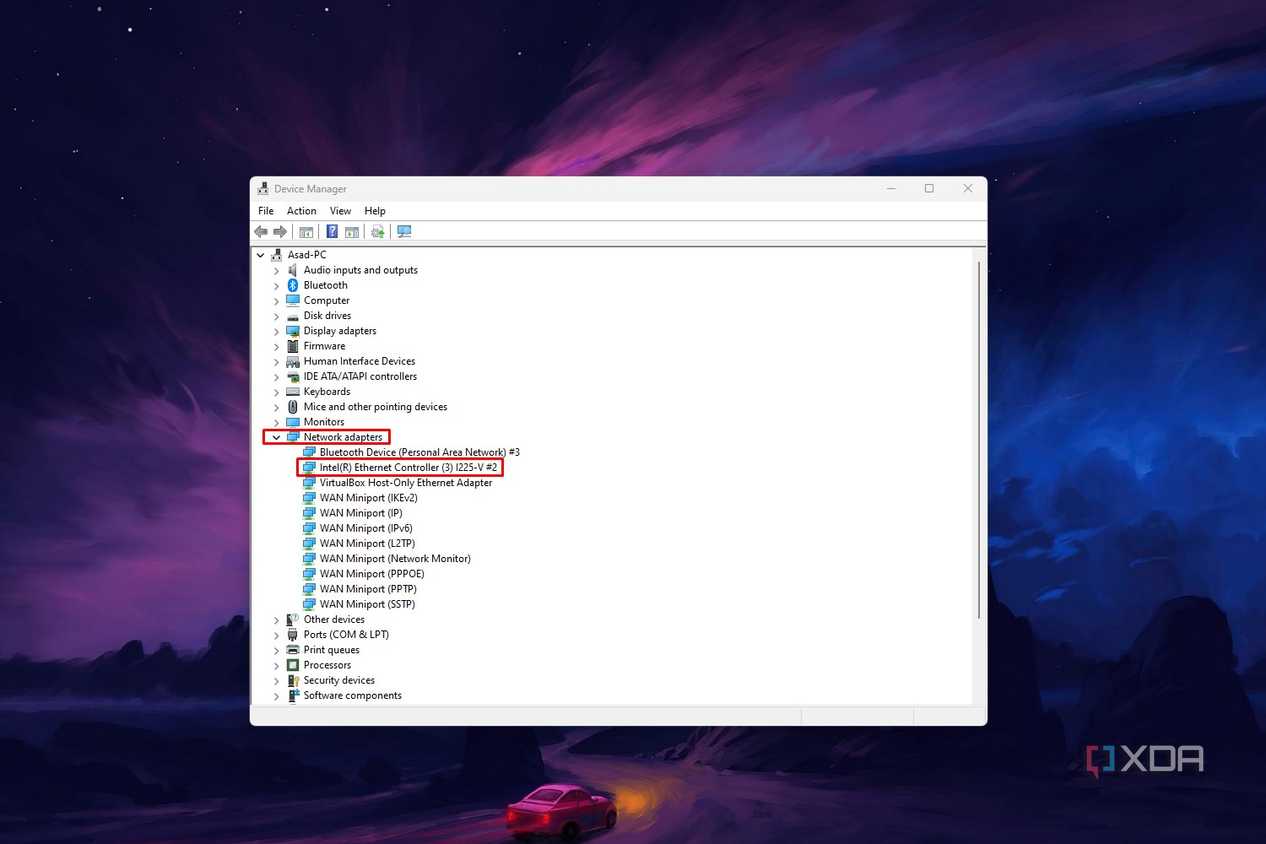Minimize the Device Manager window
Viewport: 1266px width, 844px height.
point(890,188)
